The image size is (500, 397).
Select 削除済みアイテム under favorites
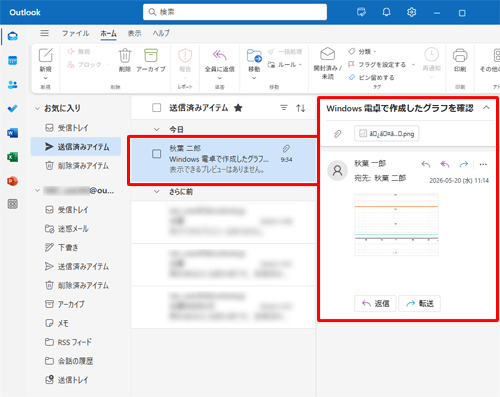(77, 166)
